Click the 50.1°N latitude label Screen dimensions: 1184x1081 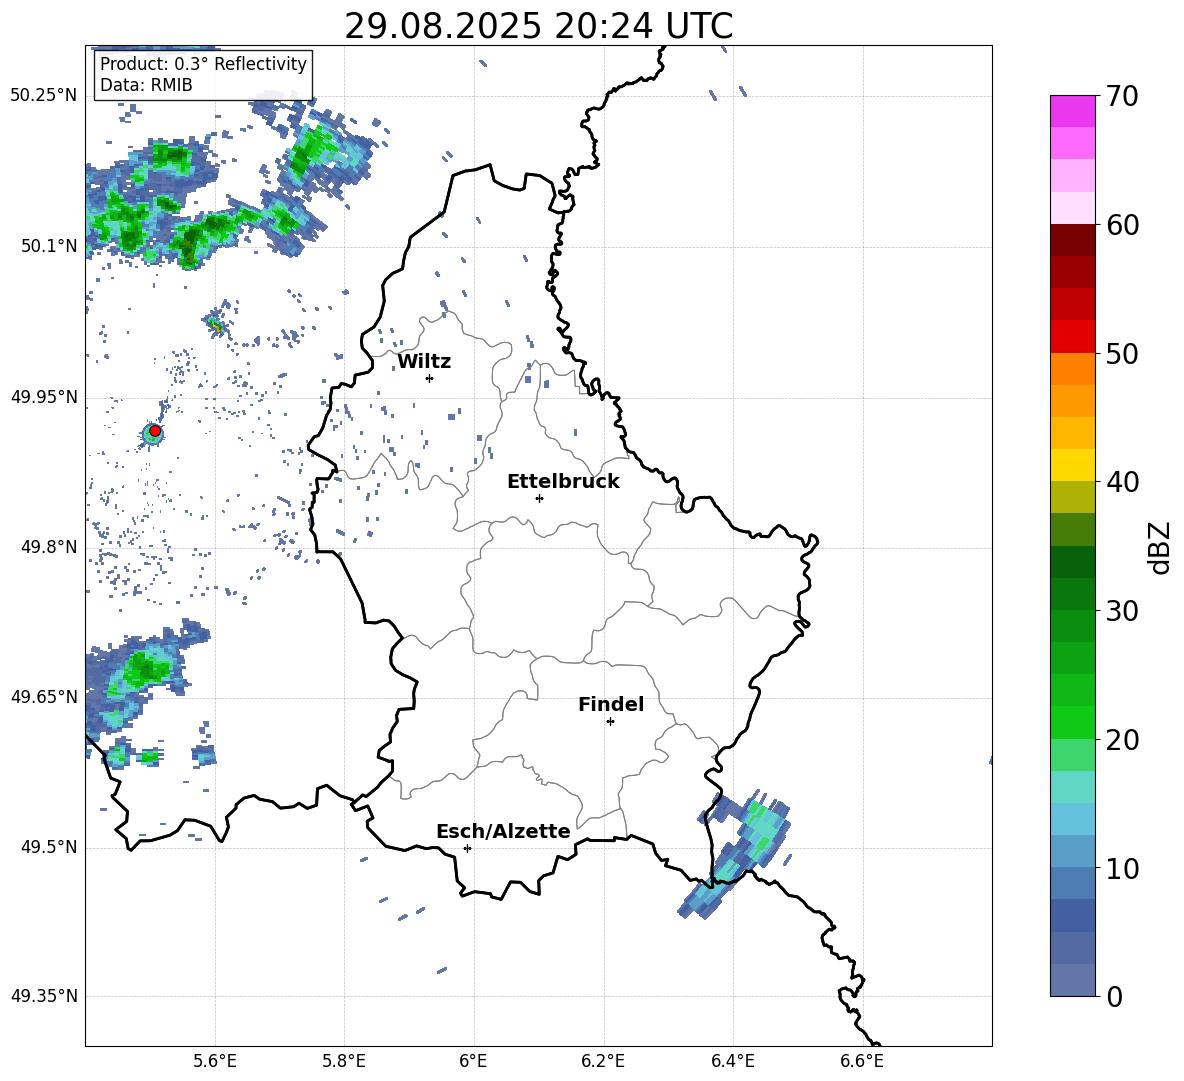[x=49, y=246]
